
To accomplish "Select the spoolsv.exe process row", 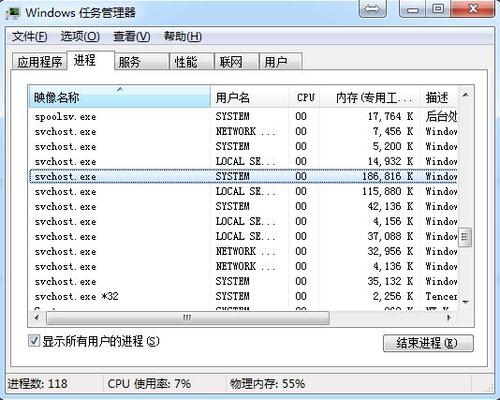I will point(243,116).
